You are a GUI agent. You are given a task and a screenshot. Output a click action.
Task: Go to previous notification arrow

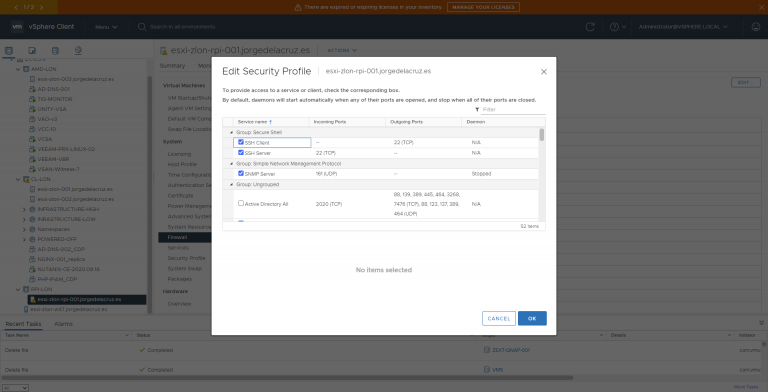16,7
